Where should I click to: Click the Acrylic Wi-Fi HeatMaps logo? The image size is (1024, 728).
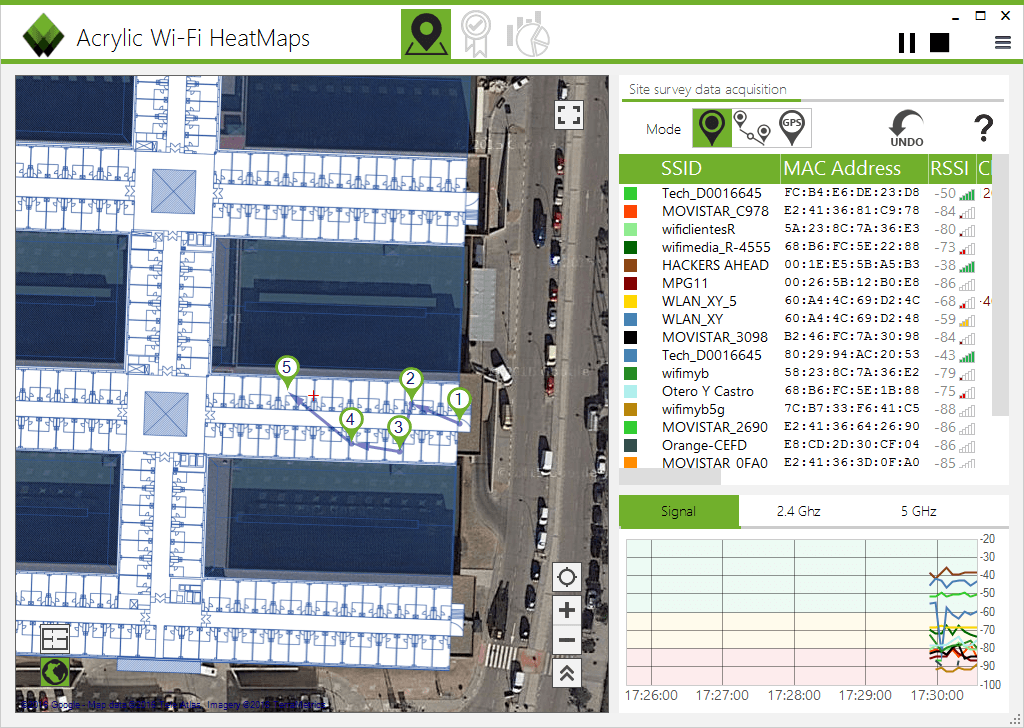43,35
